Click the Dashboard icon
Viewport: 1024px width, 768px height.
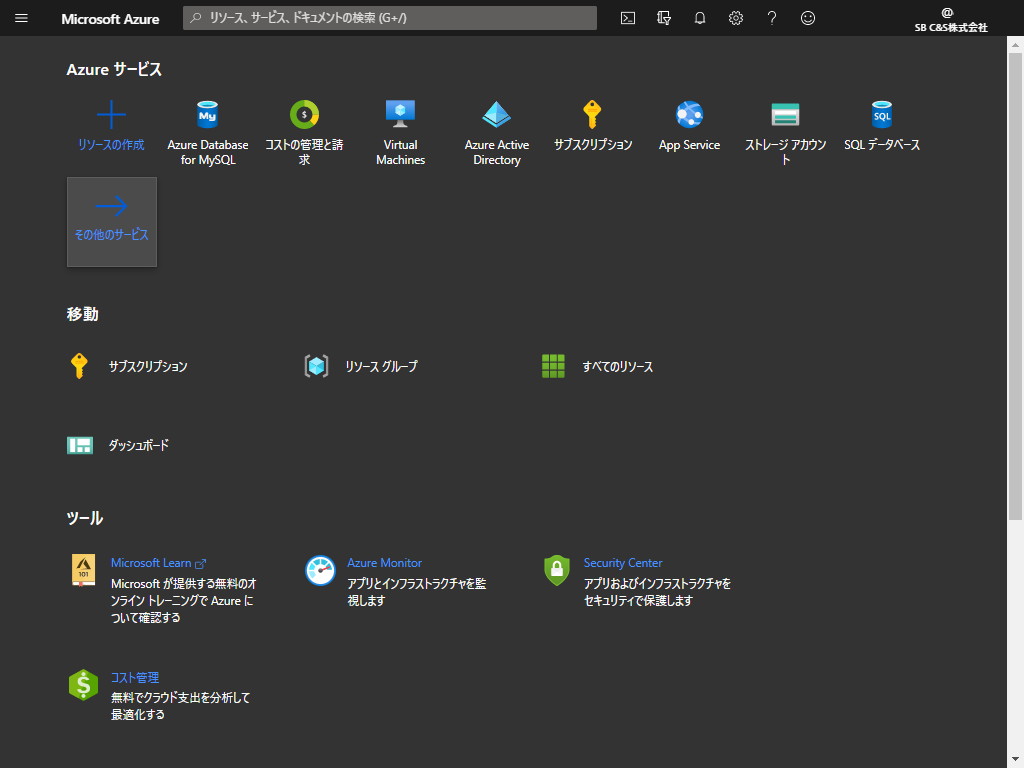click(80, 445)
